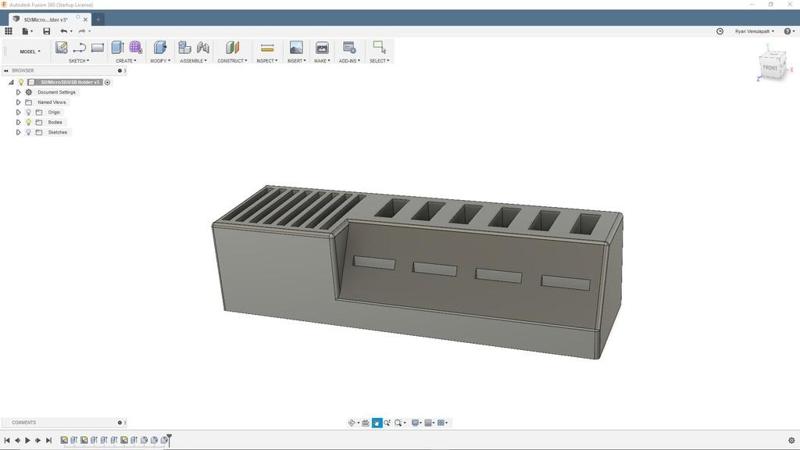The width and height of the screenshot is (800, 450).
Task: Toggle Sketches visibility light bulb
Action: coord(29,132)
